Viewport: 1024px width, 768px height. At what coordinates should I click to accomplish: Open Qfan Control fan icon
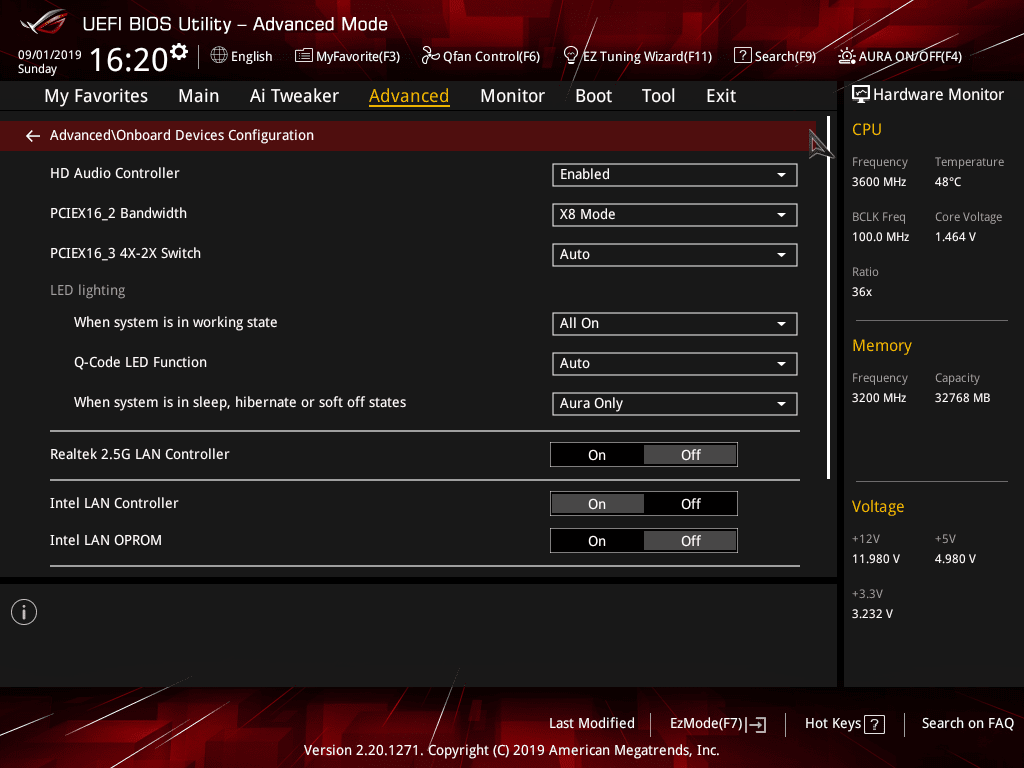click(x=430, y=56)
